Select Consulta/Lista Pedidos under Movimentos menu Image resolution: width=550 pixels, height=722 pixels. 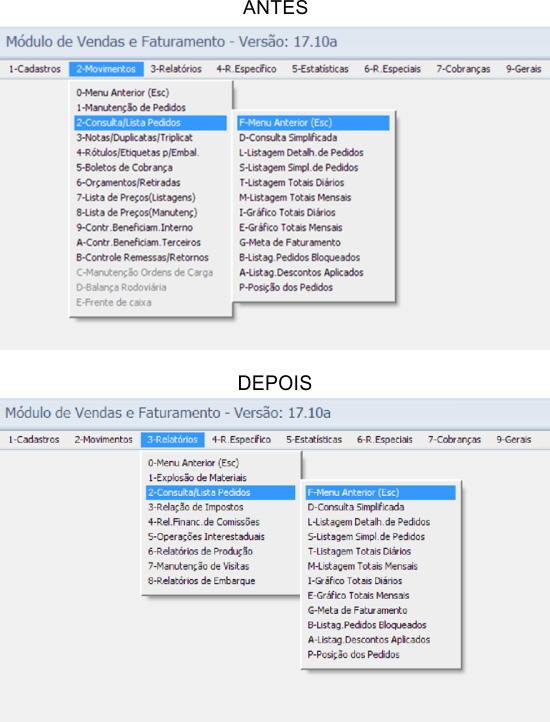(151, 123)
